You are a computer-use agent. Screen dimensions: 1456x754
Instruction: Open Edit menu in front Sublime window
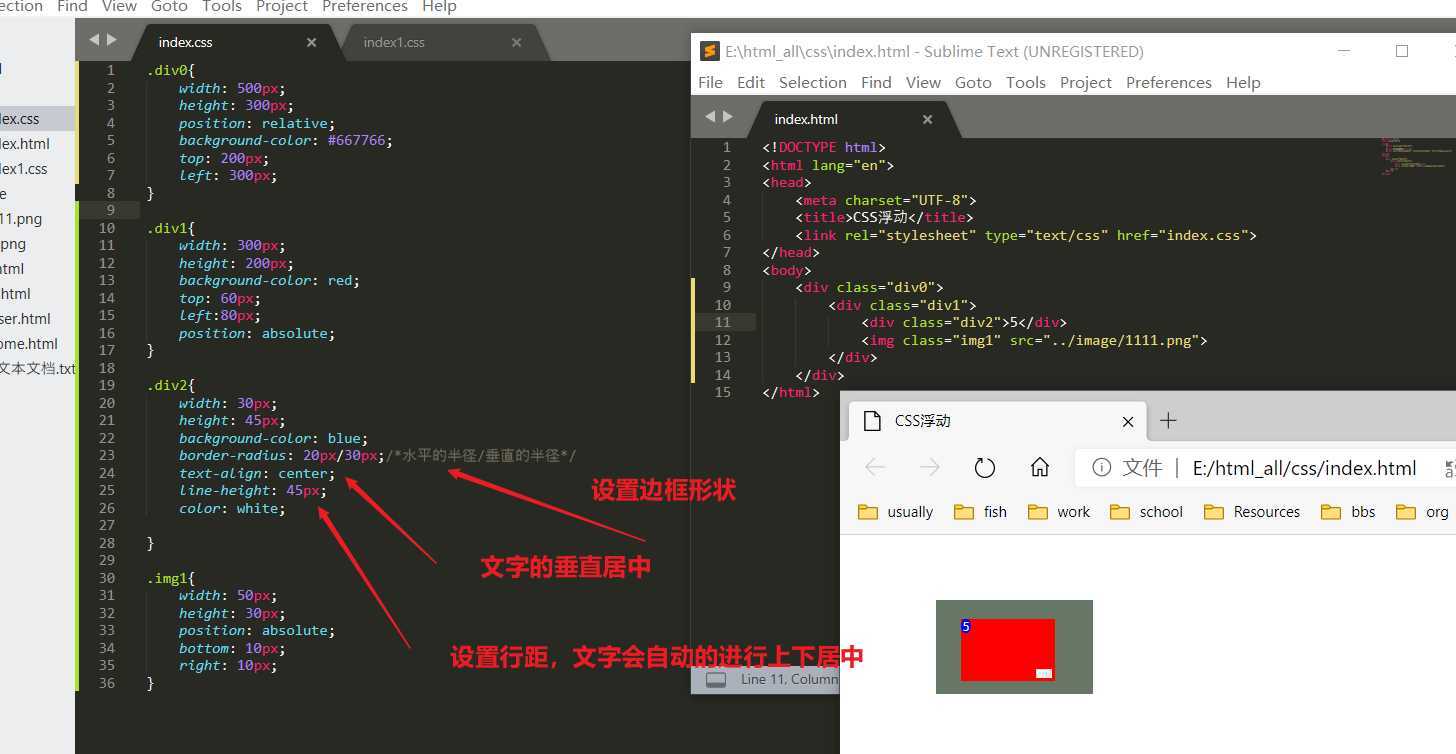pyautogui.click(x=750, y=83)
